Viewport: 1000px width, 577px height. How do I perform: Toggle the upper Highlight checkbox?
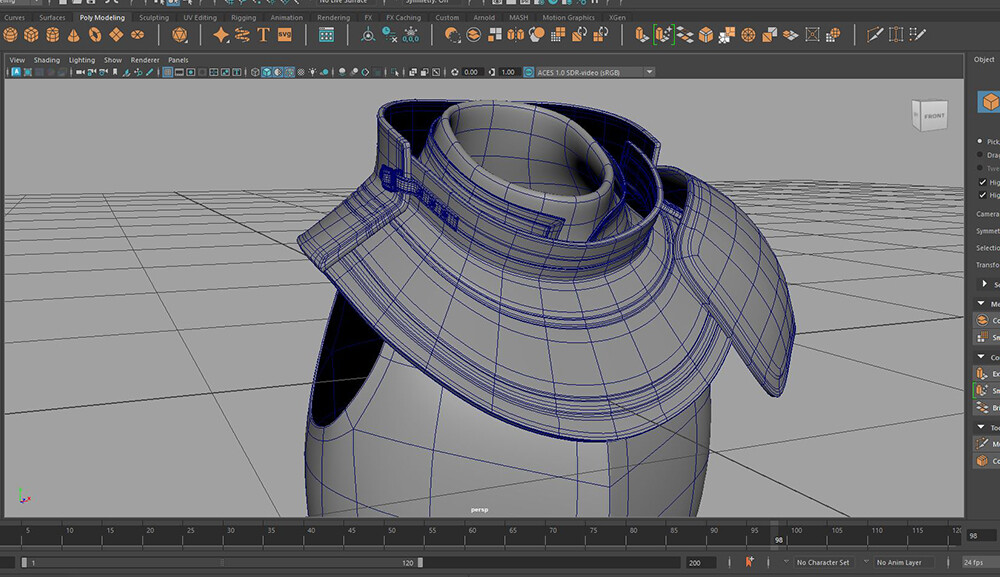(982, 182)
